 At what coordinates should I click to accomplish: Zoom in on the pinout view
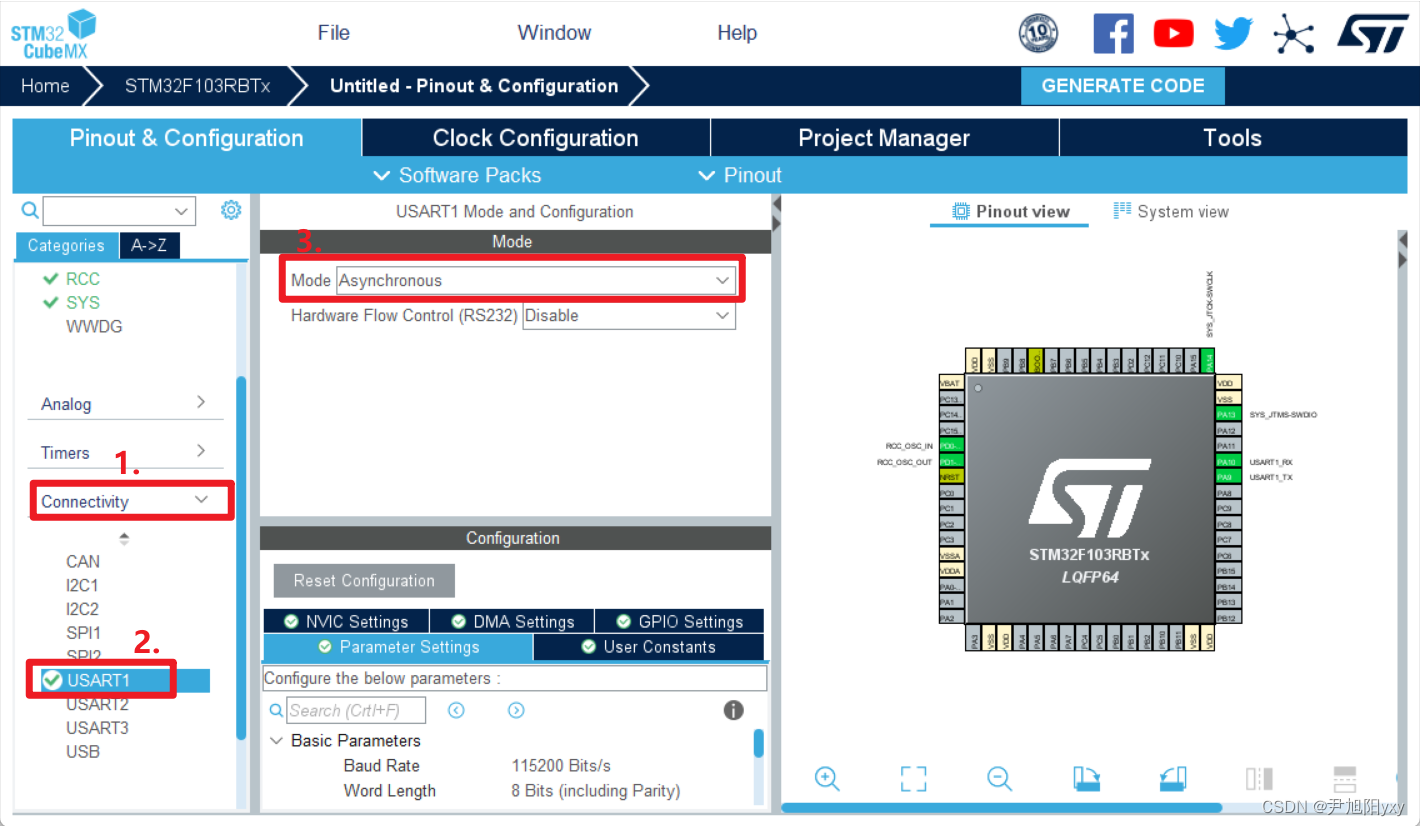click(826, 778)
